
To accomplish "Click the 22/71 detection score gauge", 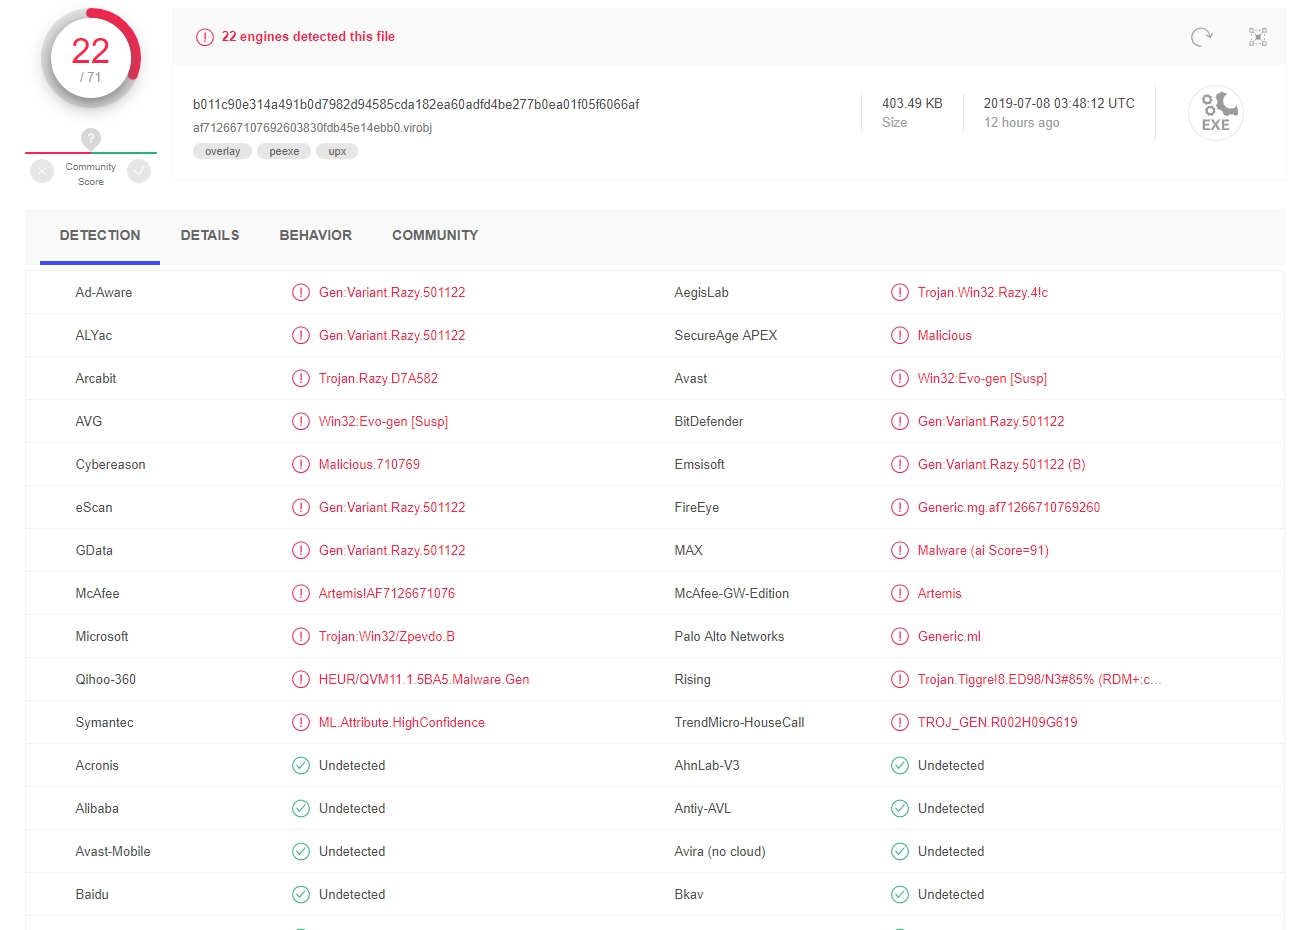I will [x=91, y=58].
